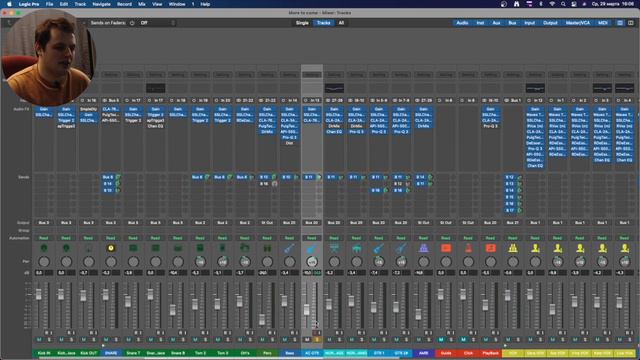The width and height of the screenshot is (640, 360).
Task: Unmute the Click channel
Action: [x=463, y=340]
